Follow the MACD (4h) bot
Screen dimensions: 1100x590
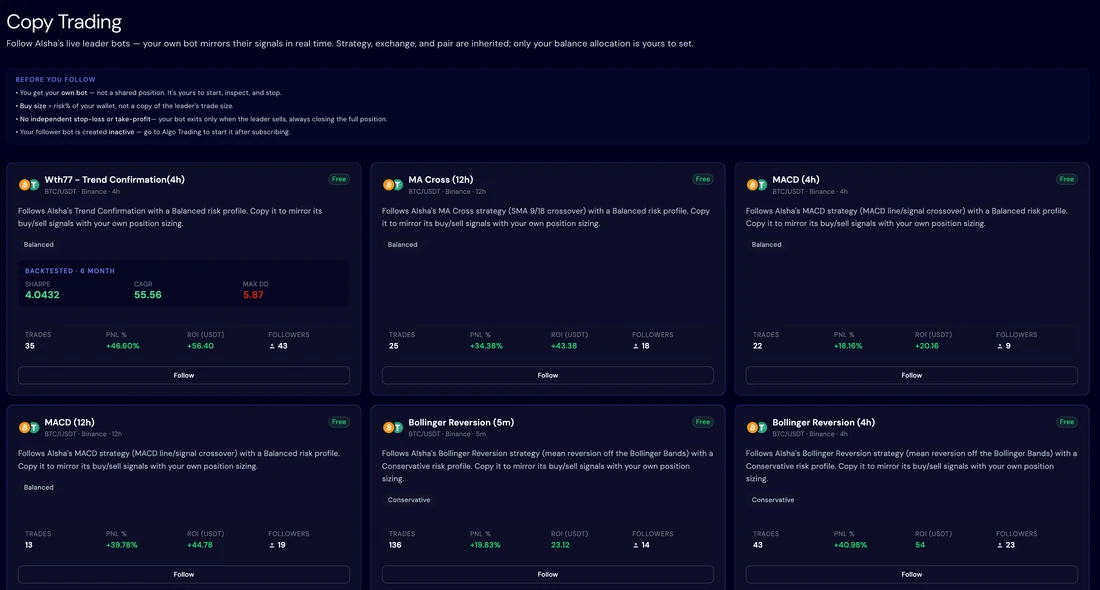tap(911, 375)
